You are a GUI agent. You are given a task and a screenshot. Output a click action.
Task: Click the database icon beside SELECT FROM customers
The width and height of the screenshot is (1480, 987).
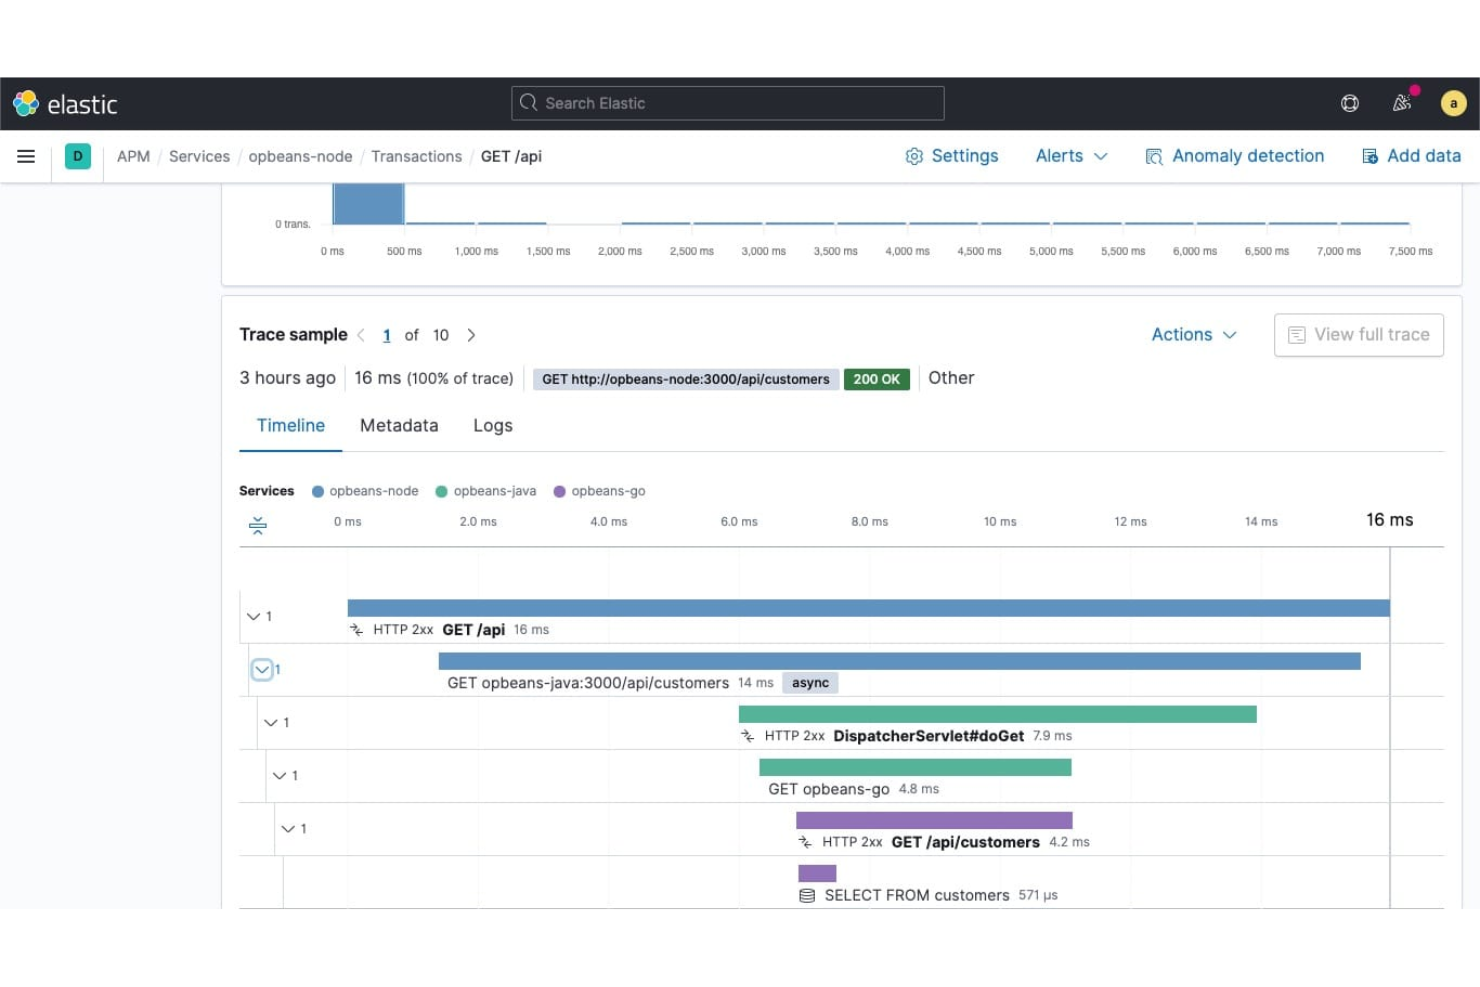pos(807,896)
